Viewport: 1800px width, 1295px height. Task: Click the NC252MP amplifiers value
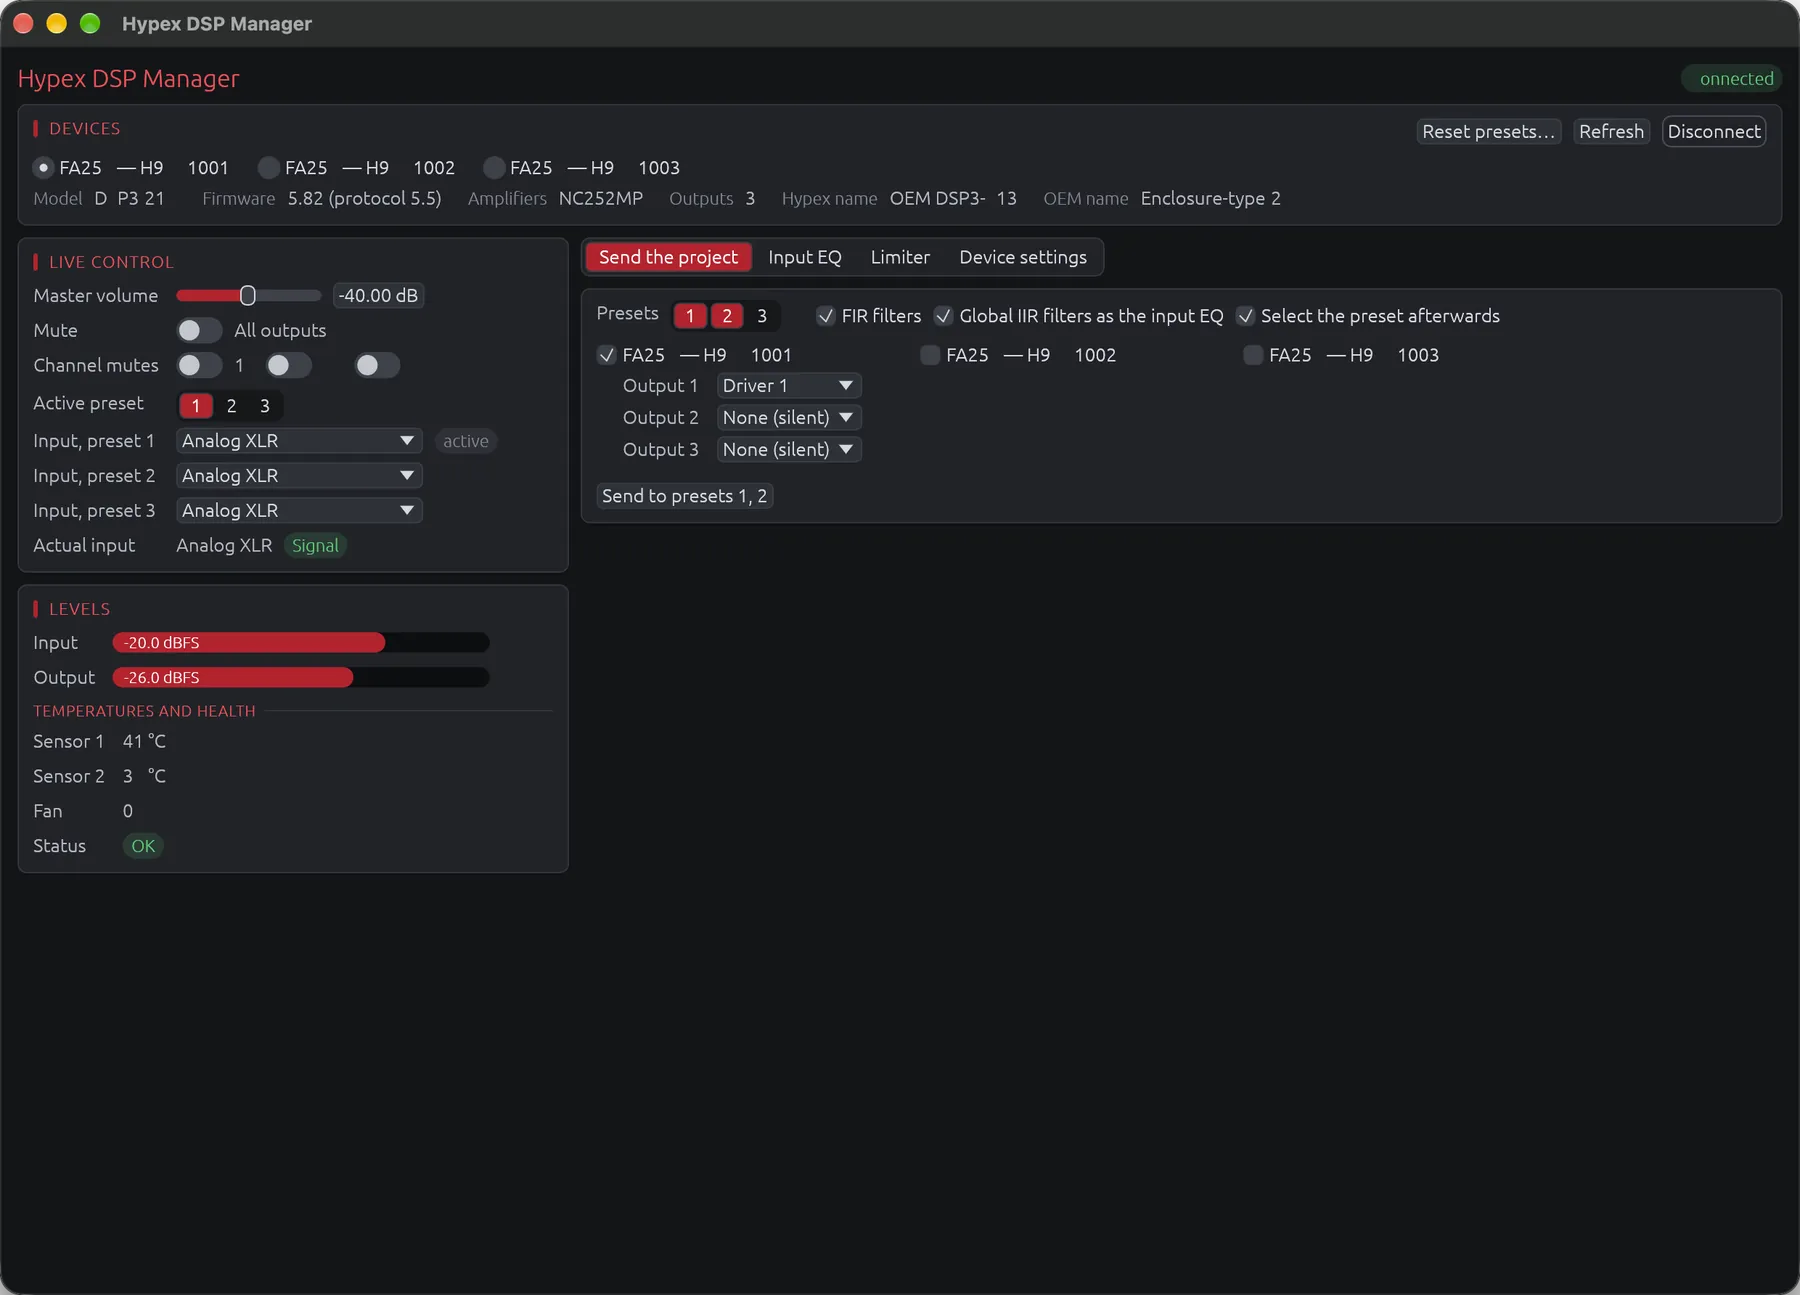[x=601, y=198]
